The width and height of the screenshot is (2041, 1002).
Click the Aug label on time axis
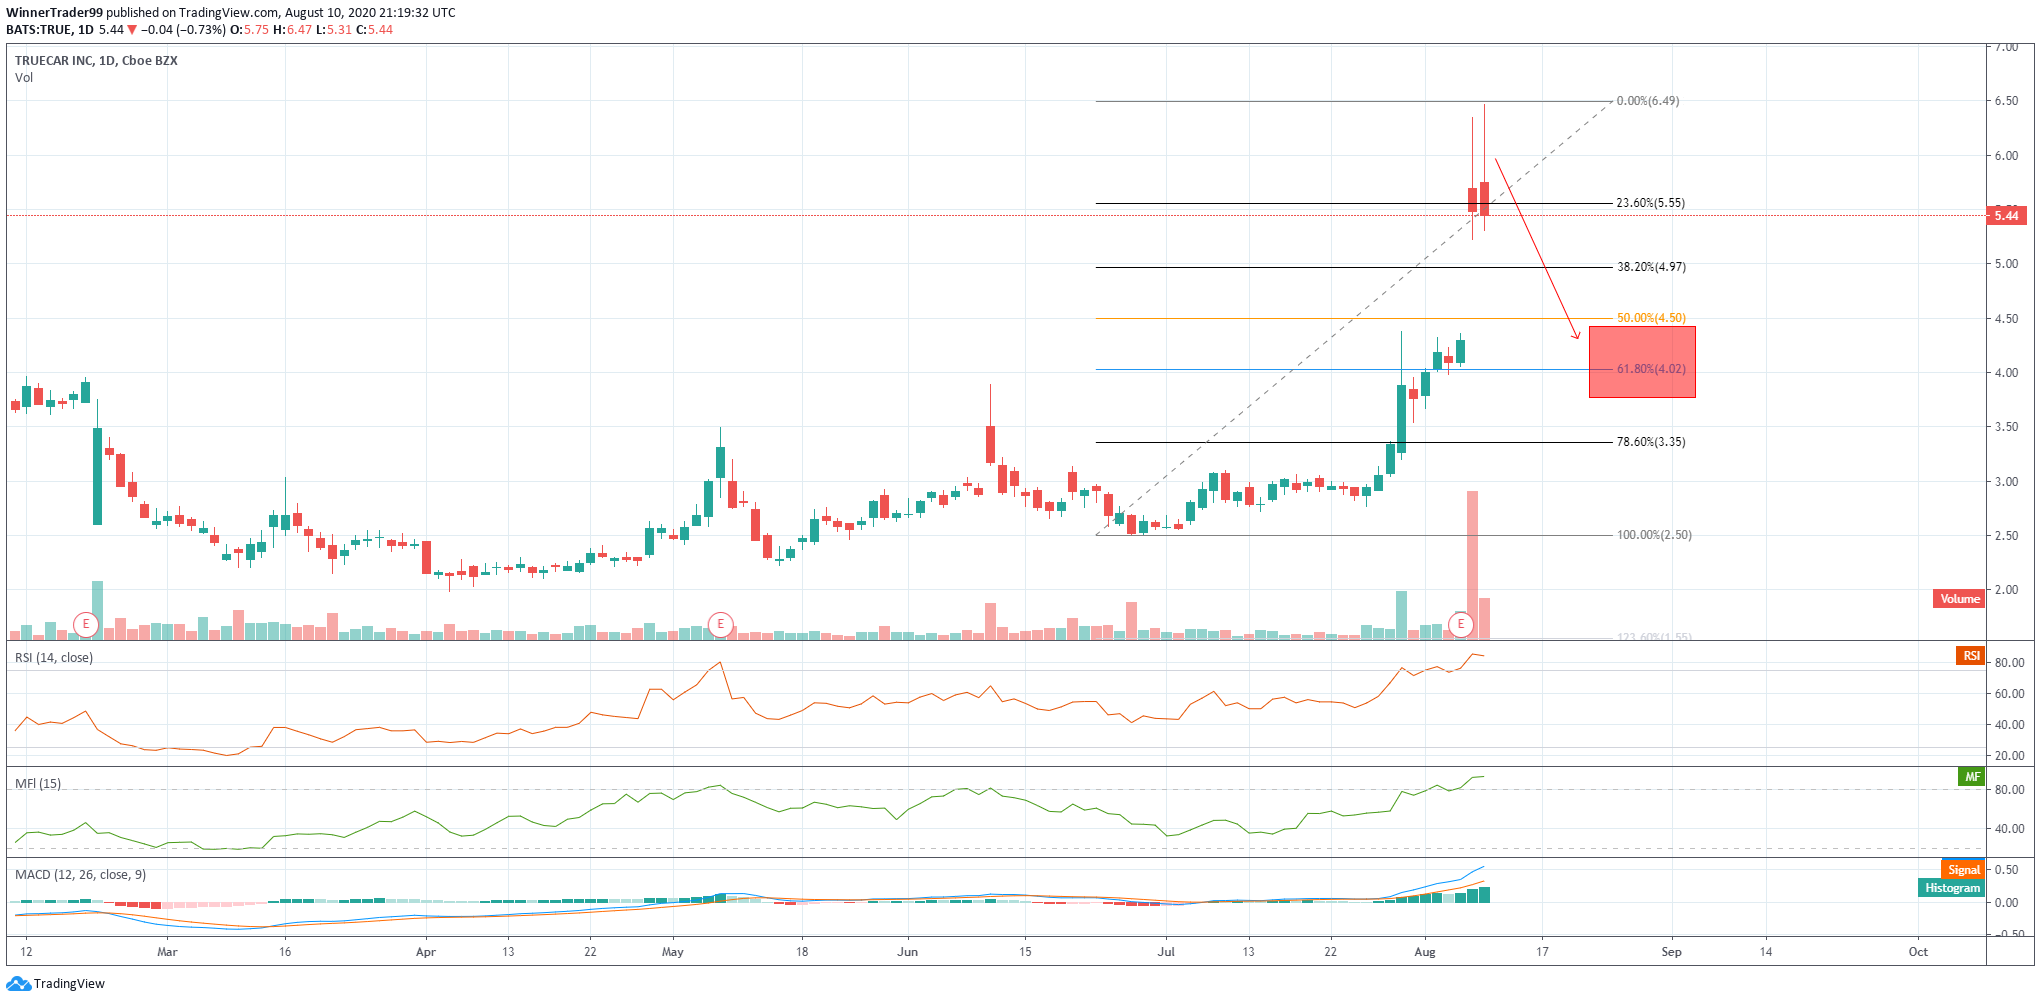[x=1425, y=952]
